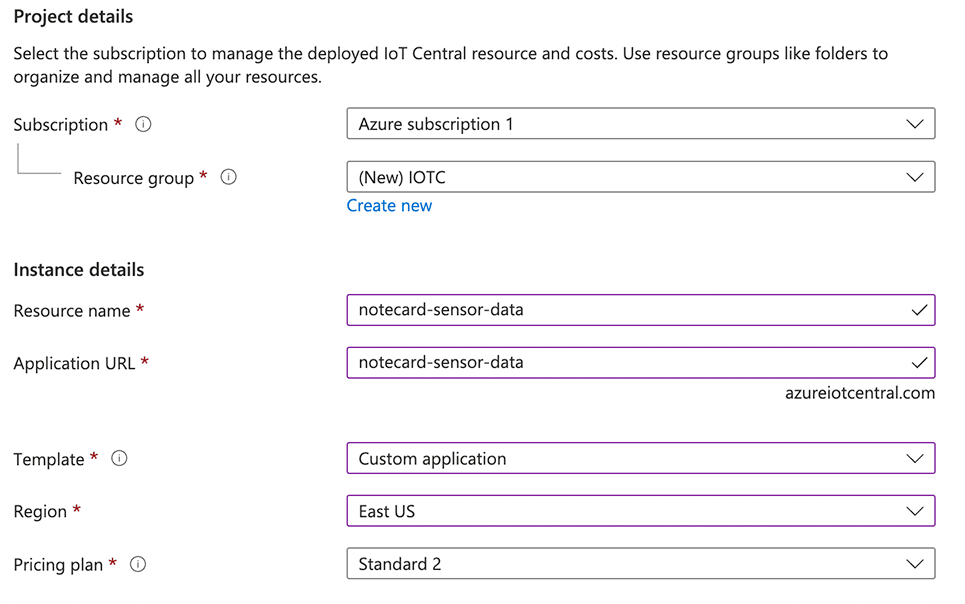The image size is (965, 604).
Task: Click into the Resource name field
Action: [641, 310]
